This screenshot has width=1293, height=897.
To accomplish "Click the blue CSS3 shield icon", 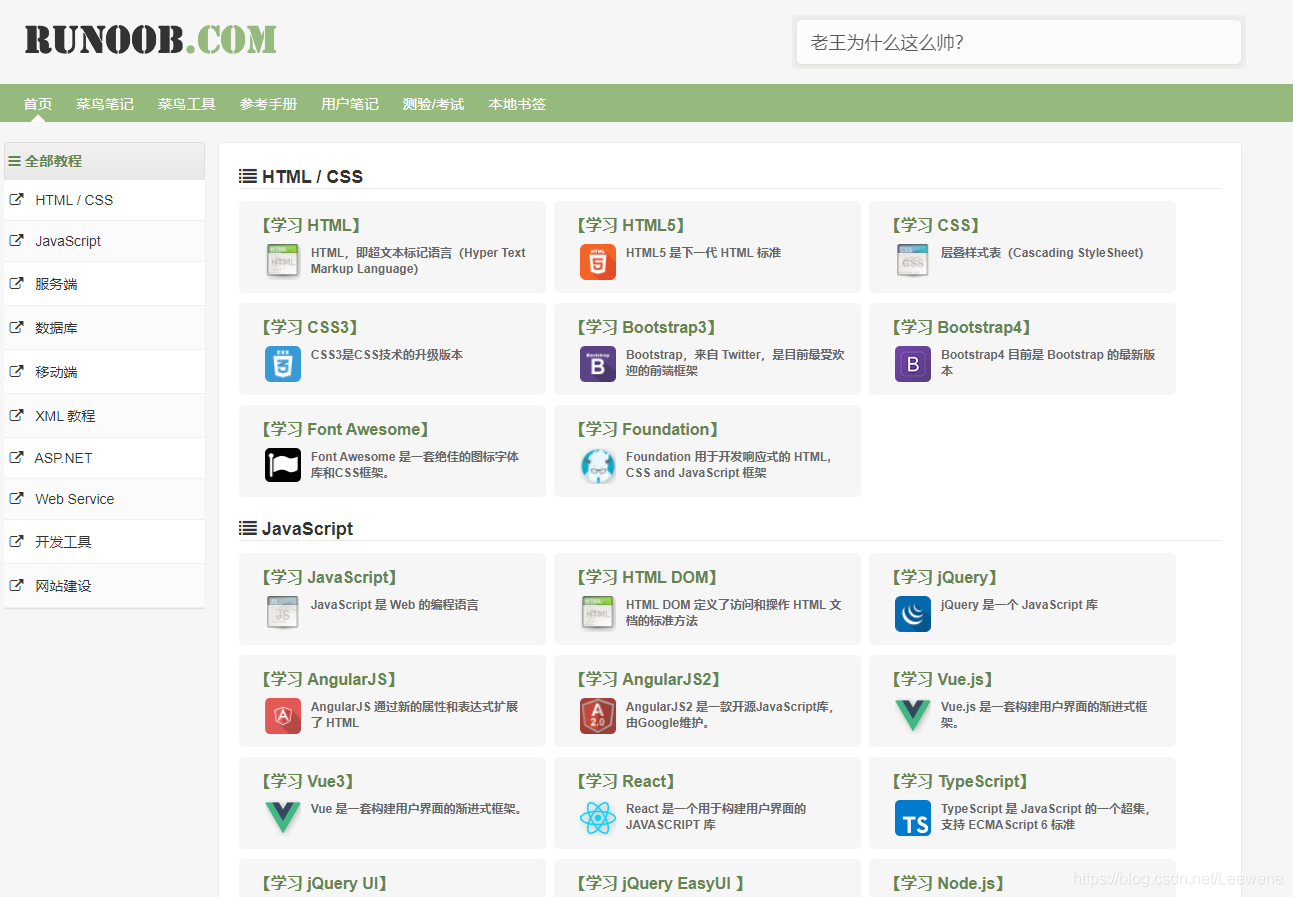I will (x=283, y=364).
